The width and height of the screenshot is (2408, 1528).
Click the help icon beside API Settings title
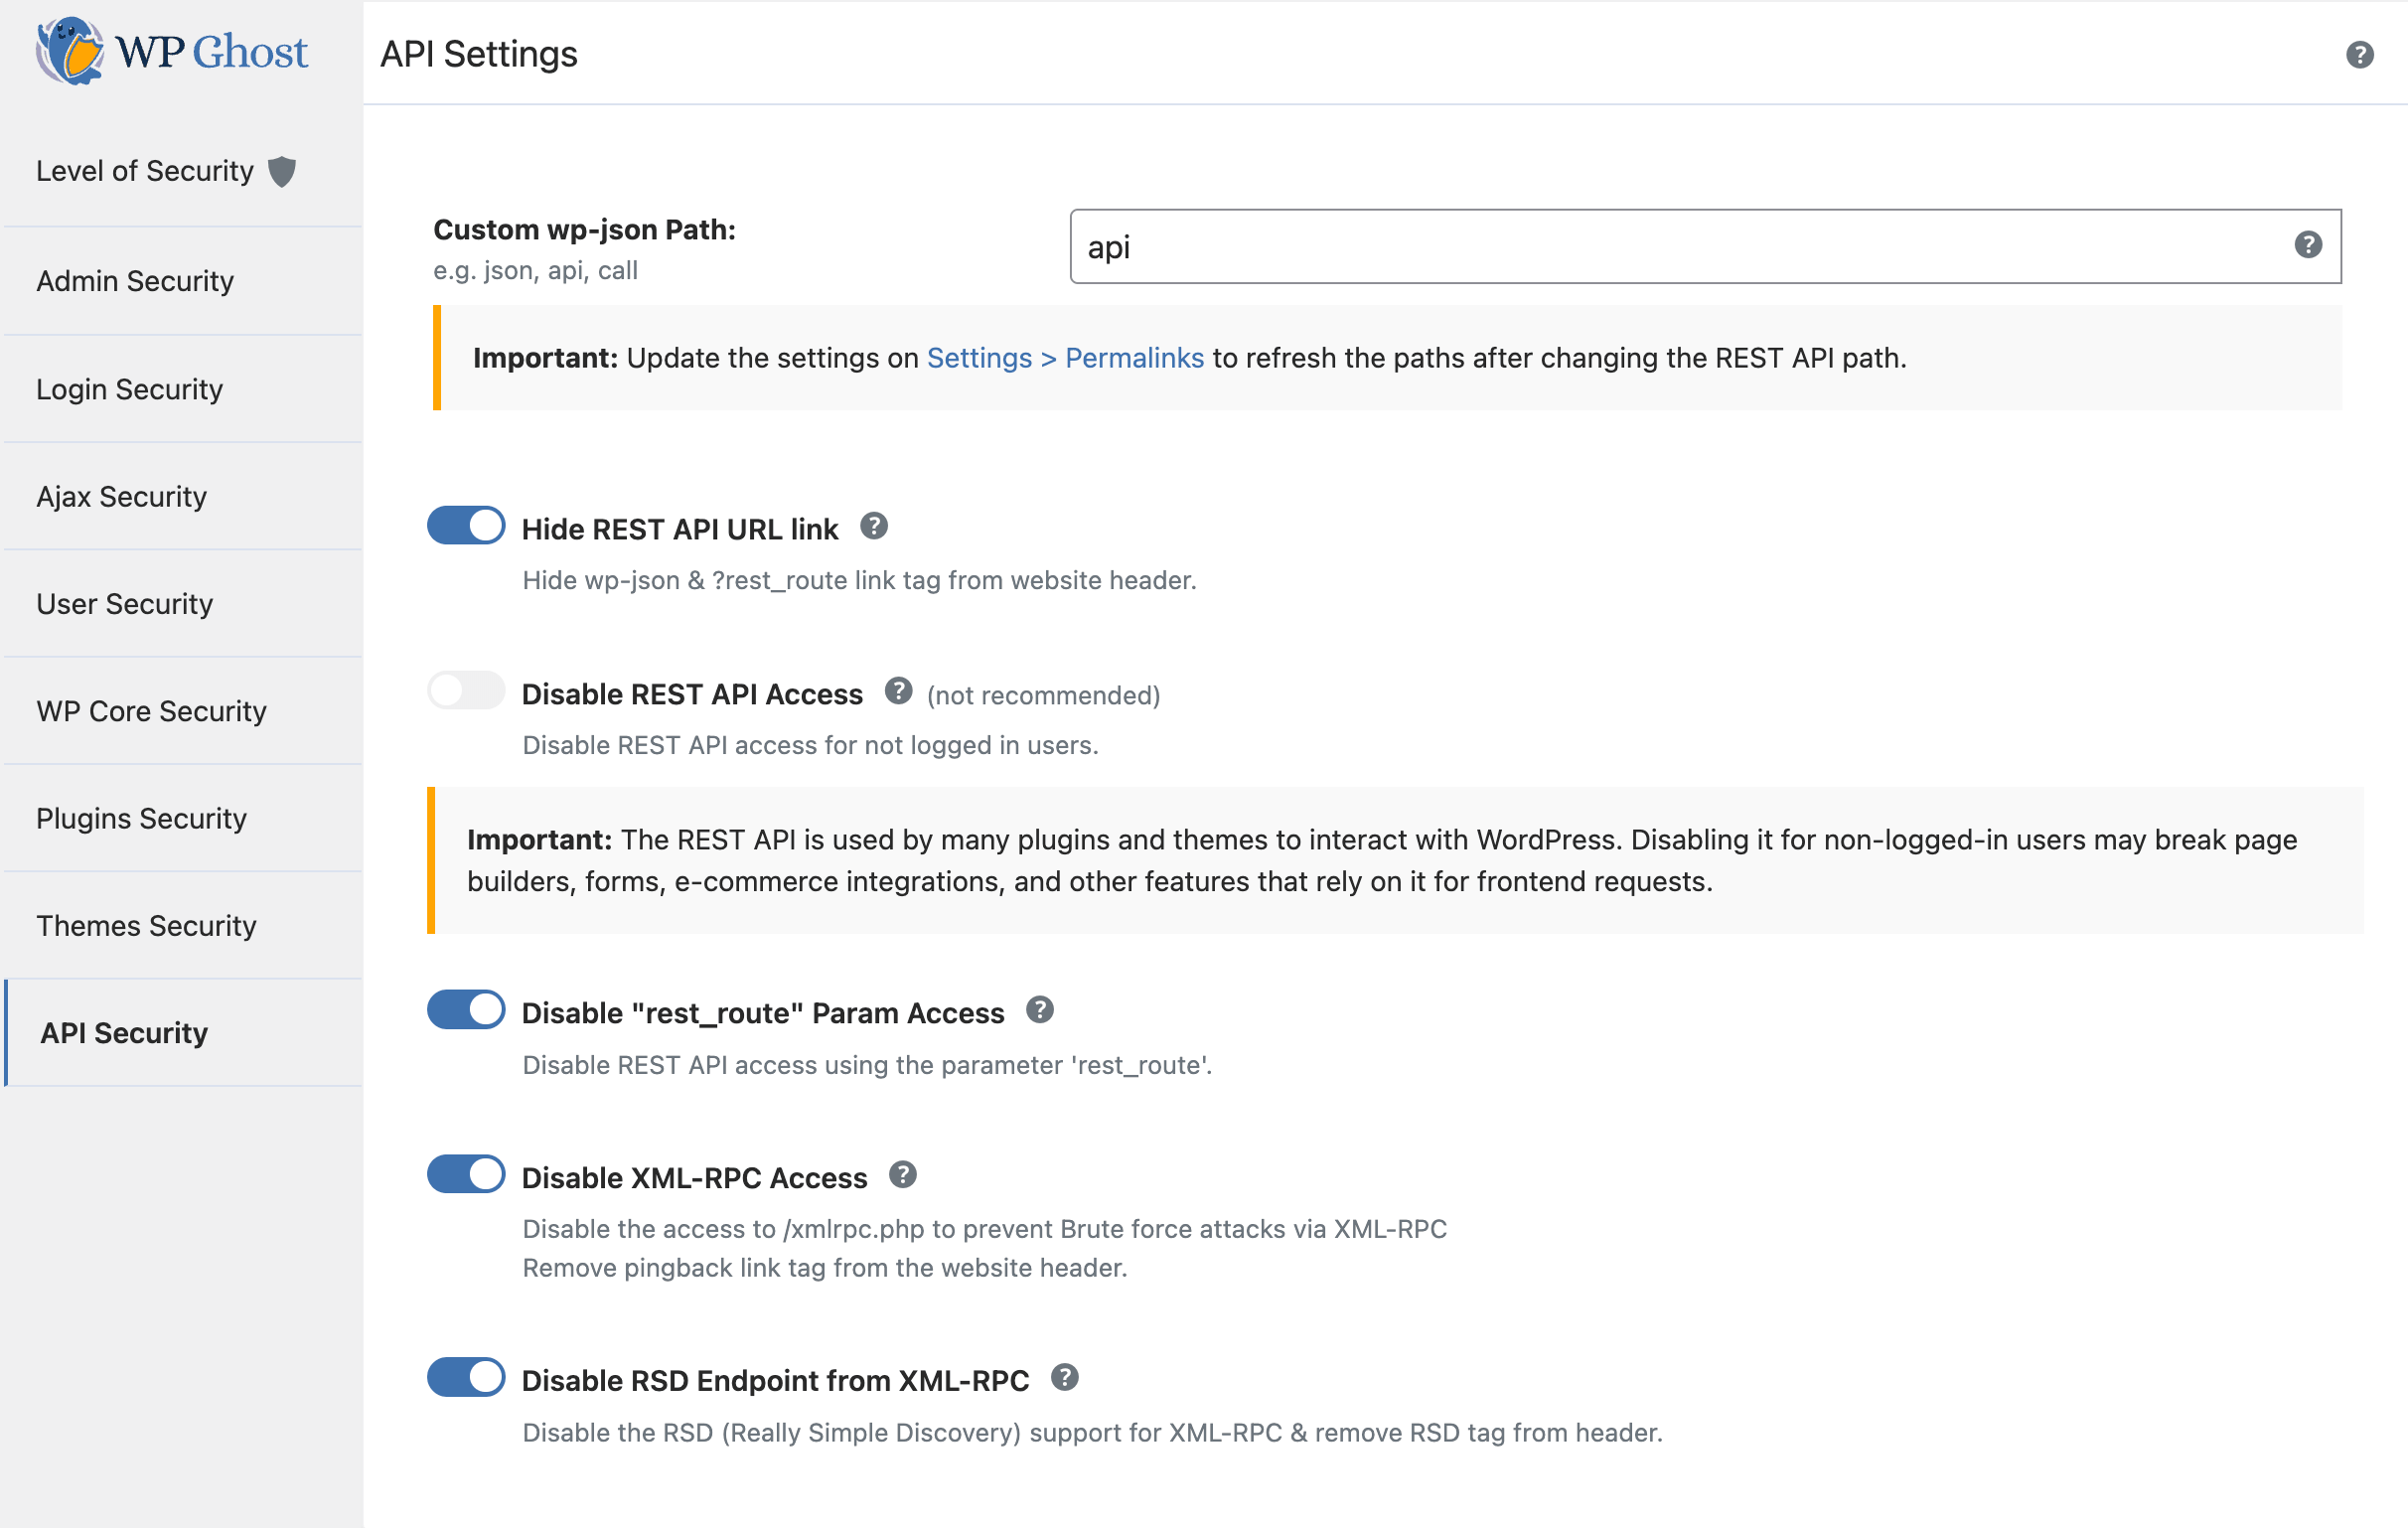click(x=2359, y=54)
